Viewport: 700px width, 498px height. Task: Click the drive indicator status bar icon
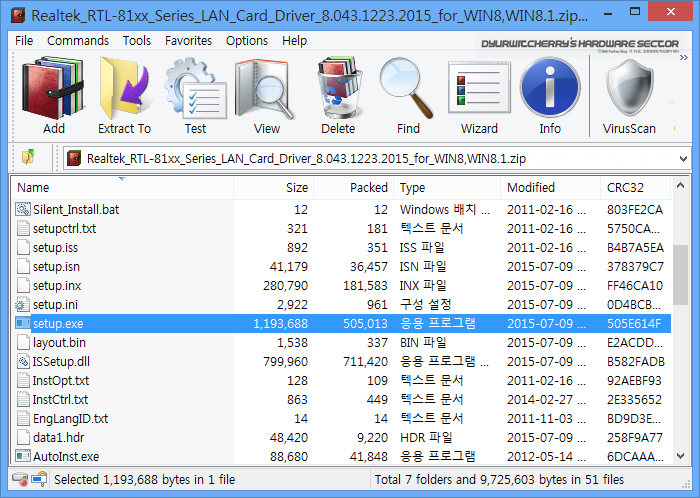tap(20, 479)
